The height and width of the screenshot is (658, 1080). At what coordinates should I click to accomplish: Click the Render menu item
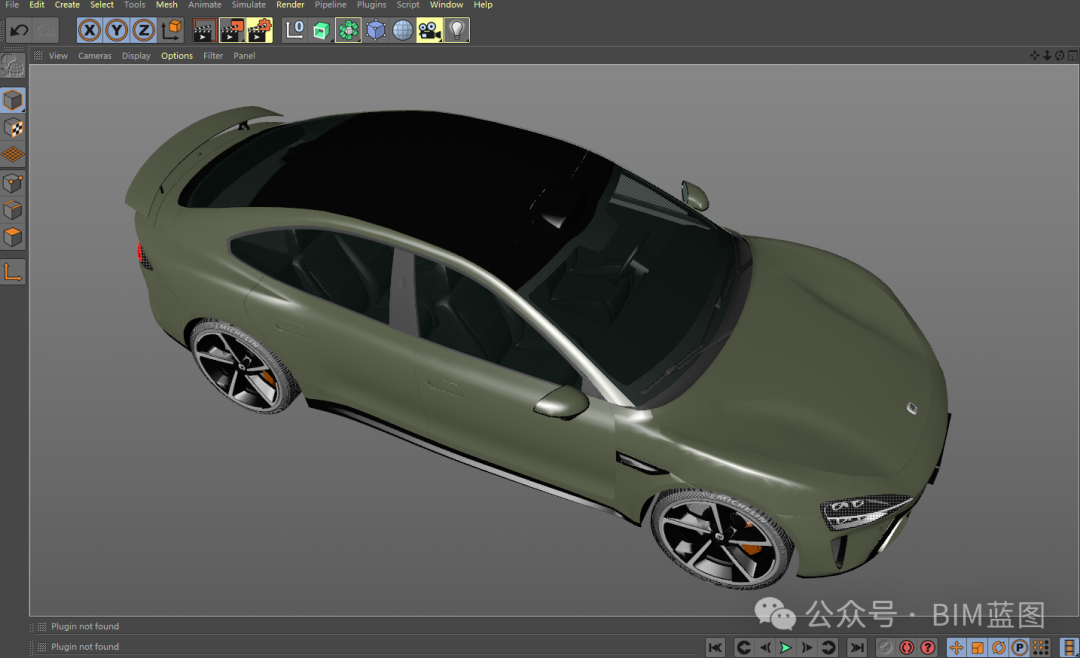290,5
